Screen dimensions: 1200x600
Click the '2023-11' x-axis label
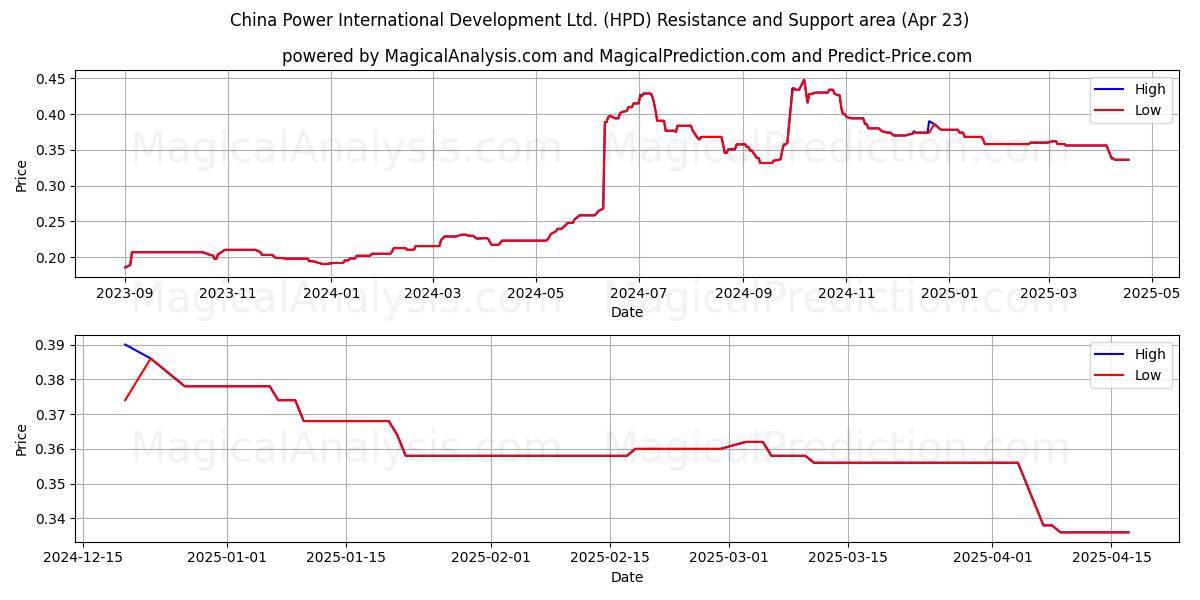tap(228, 293)
